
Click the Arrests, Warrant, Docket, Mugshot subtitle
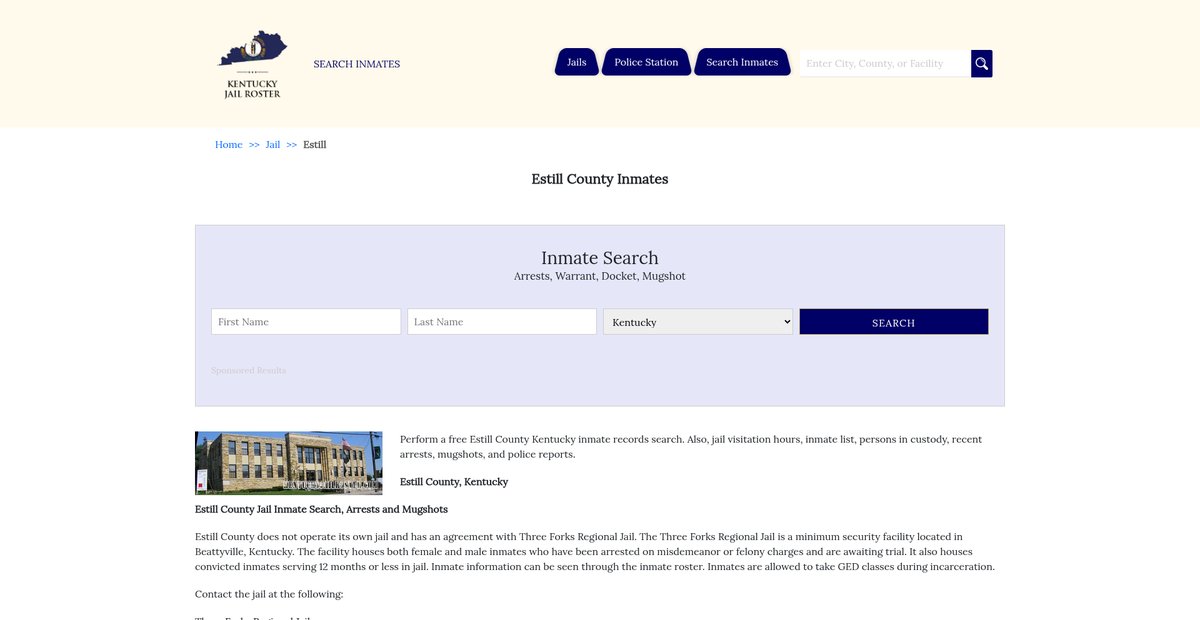coord(600,277)
